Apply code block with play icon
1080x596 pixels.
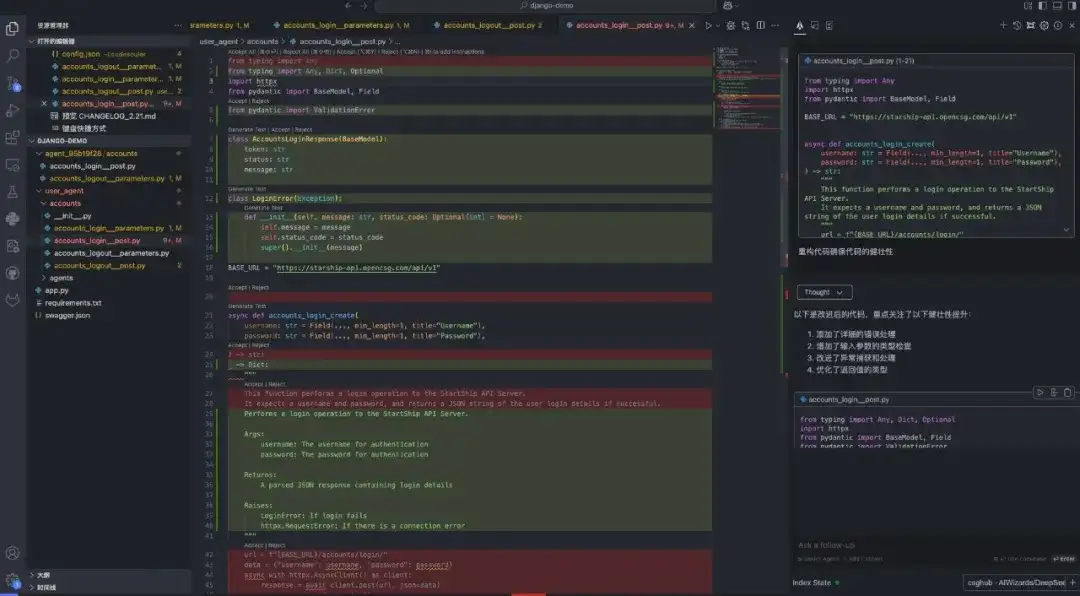pos(1040,393)
